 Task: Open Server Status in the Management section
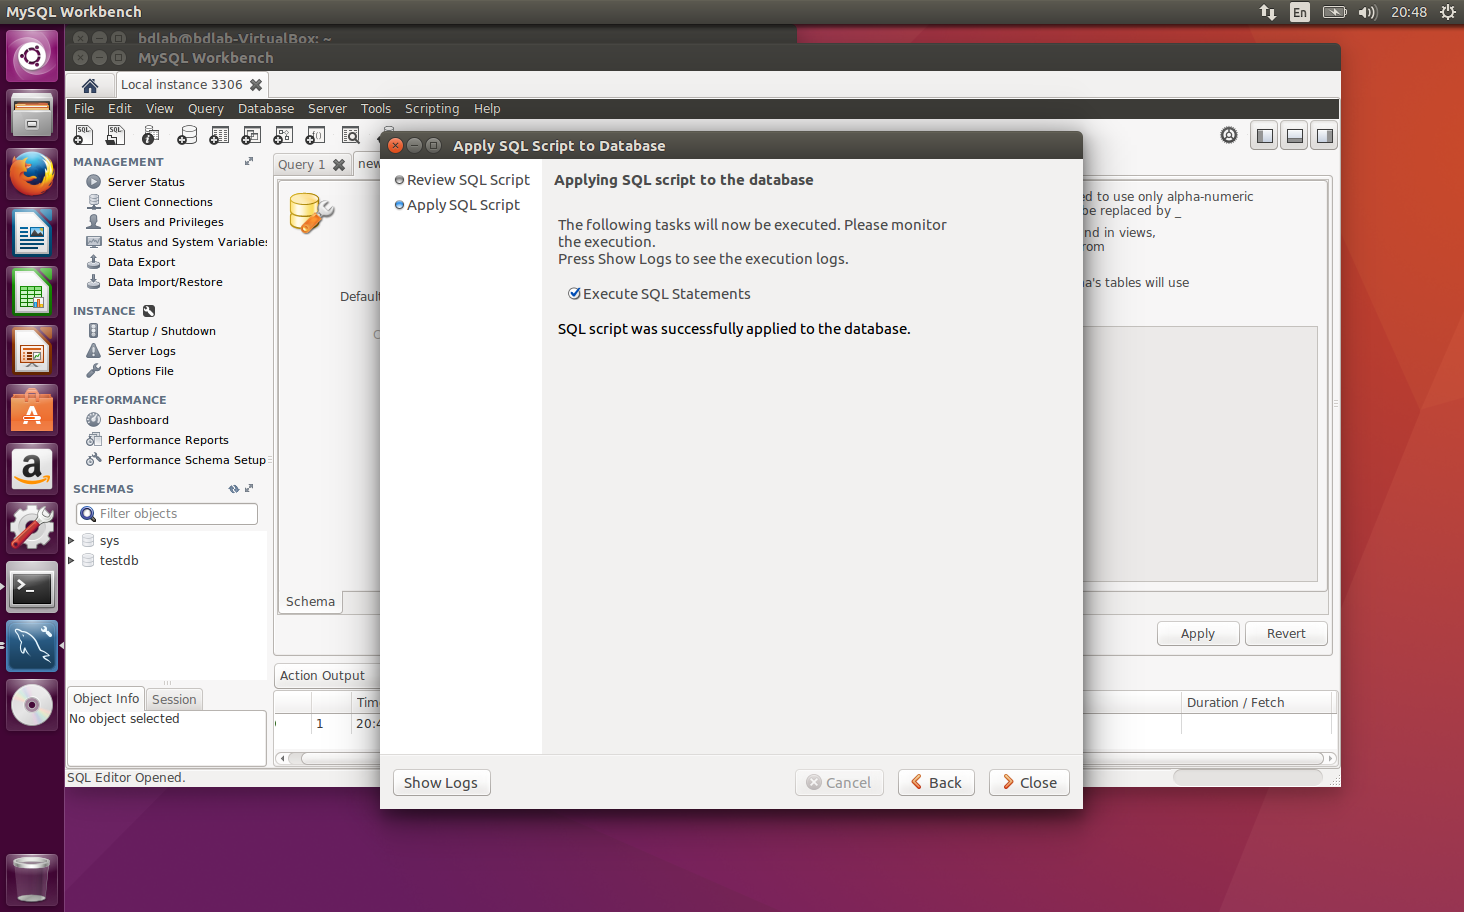click(x=146, y=182)
